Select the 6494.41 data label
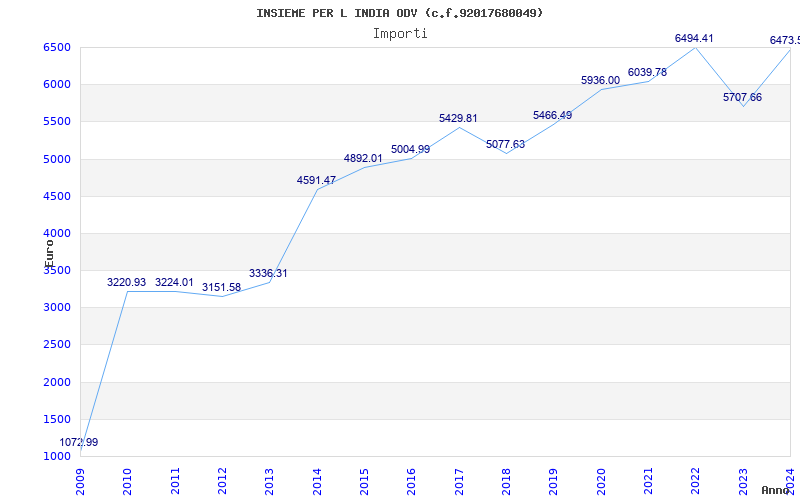 pyautogui.click(x=694, y=38)
